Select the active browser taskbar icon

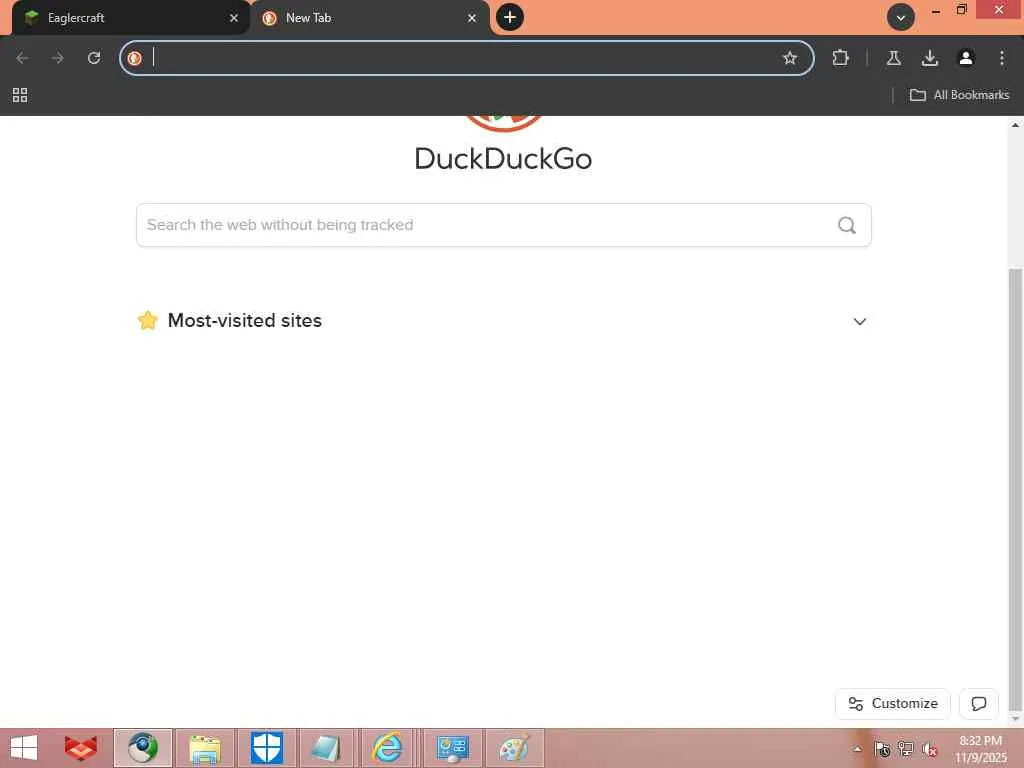[143, 748]
